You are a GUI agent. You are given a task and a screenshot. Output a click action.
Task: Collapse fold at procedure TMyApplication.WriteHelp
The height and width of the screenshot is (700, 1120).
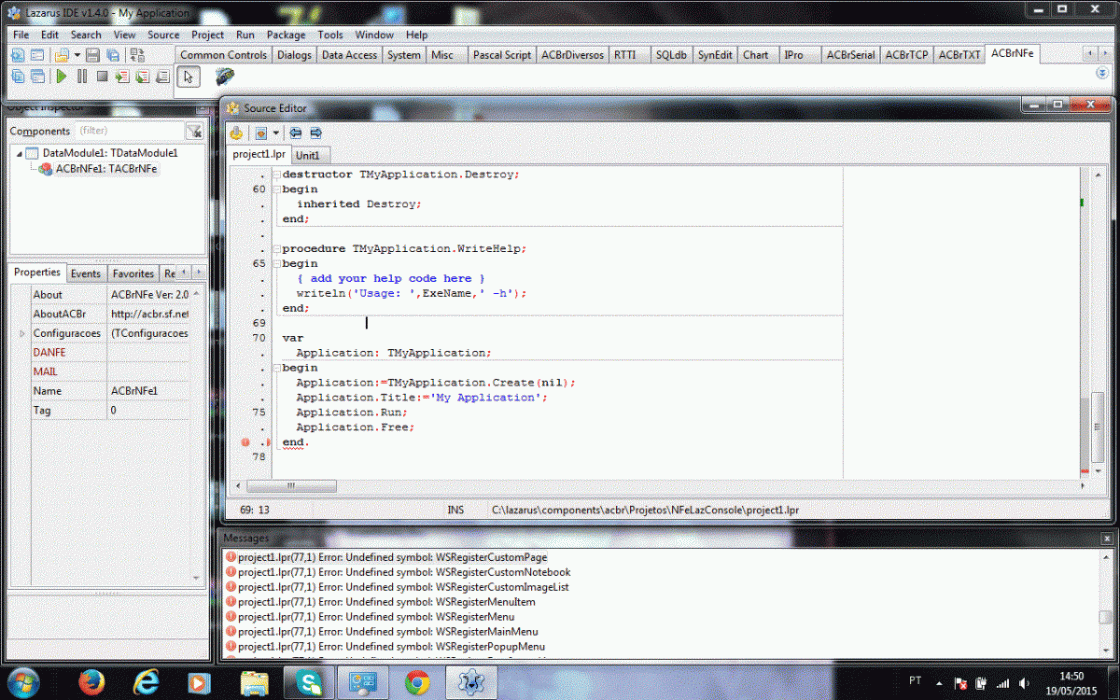tap(276, 249)
